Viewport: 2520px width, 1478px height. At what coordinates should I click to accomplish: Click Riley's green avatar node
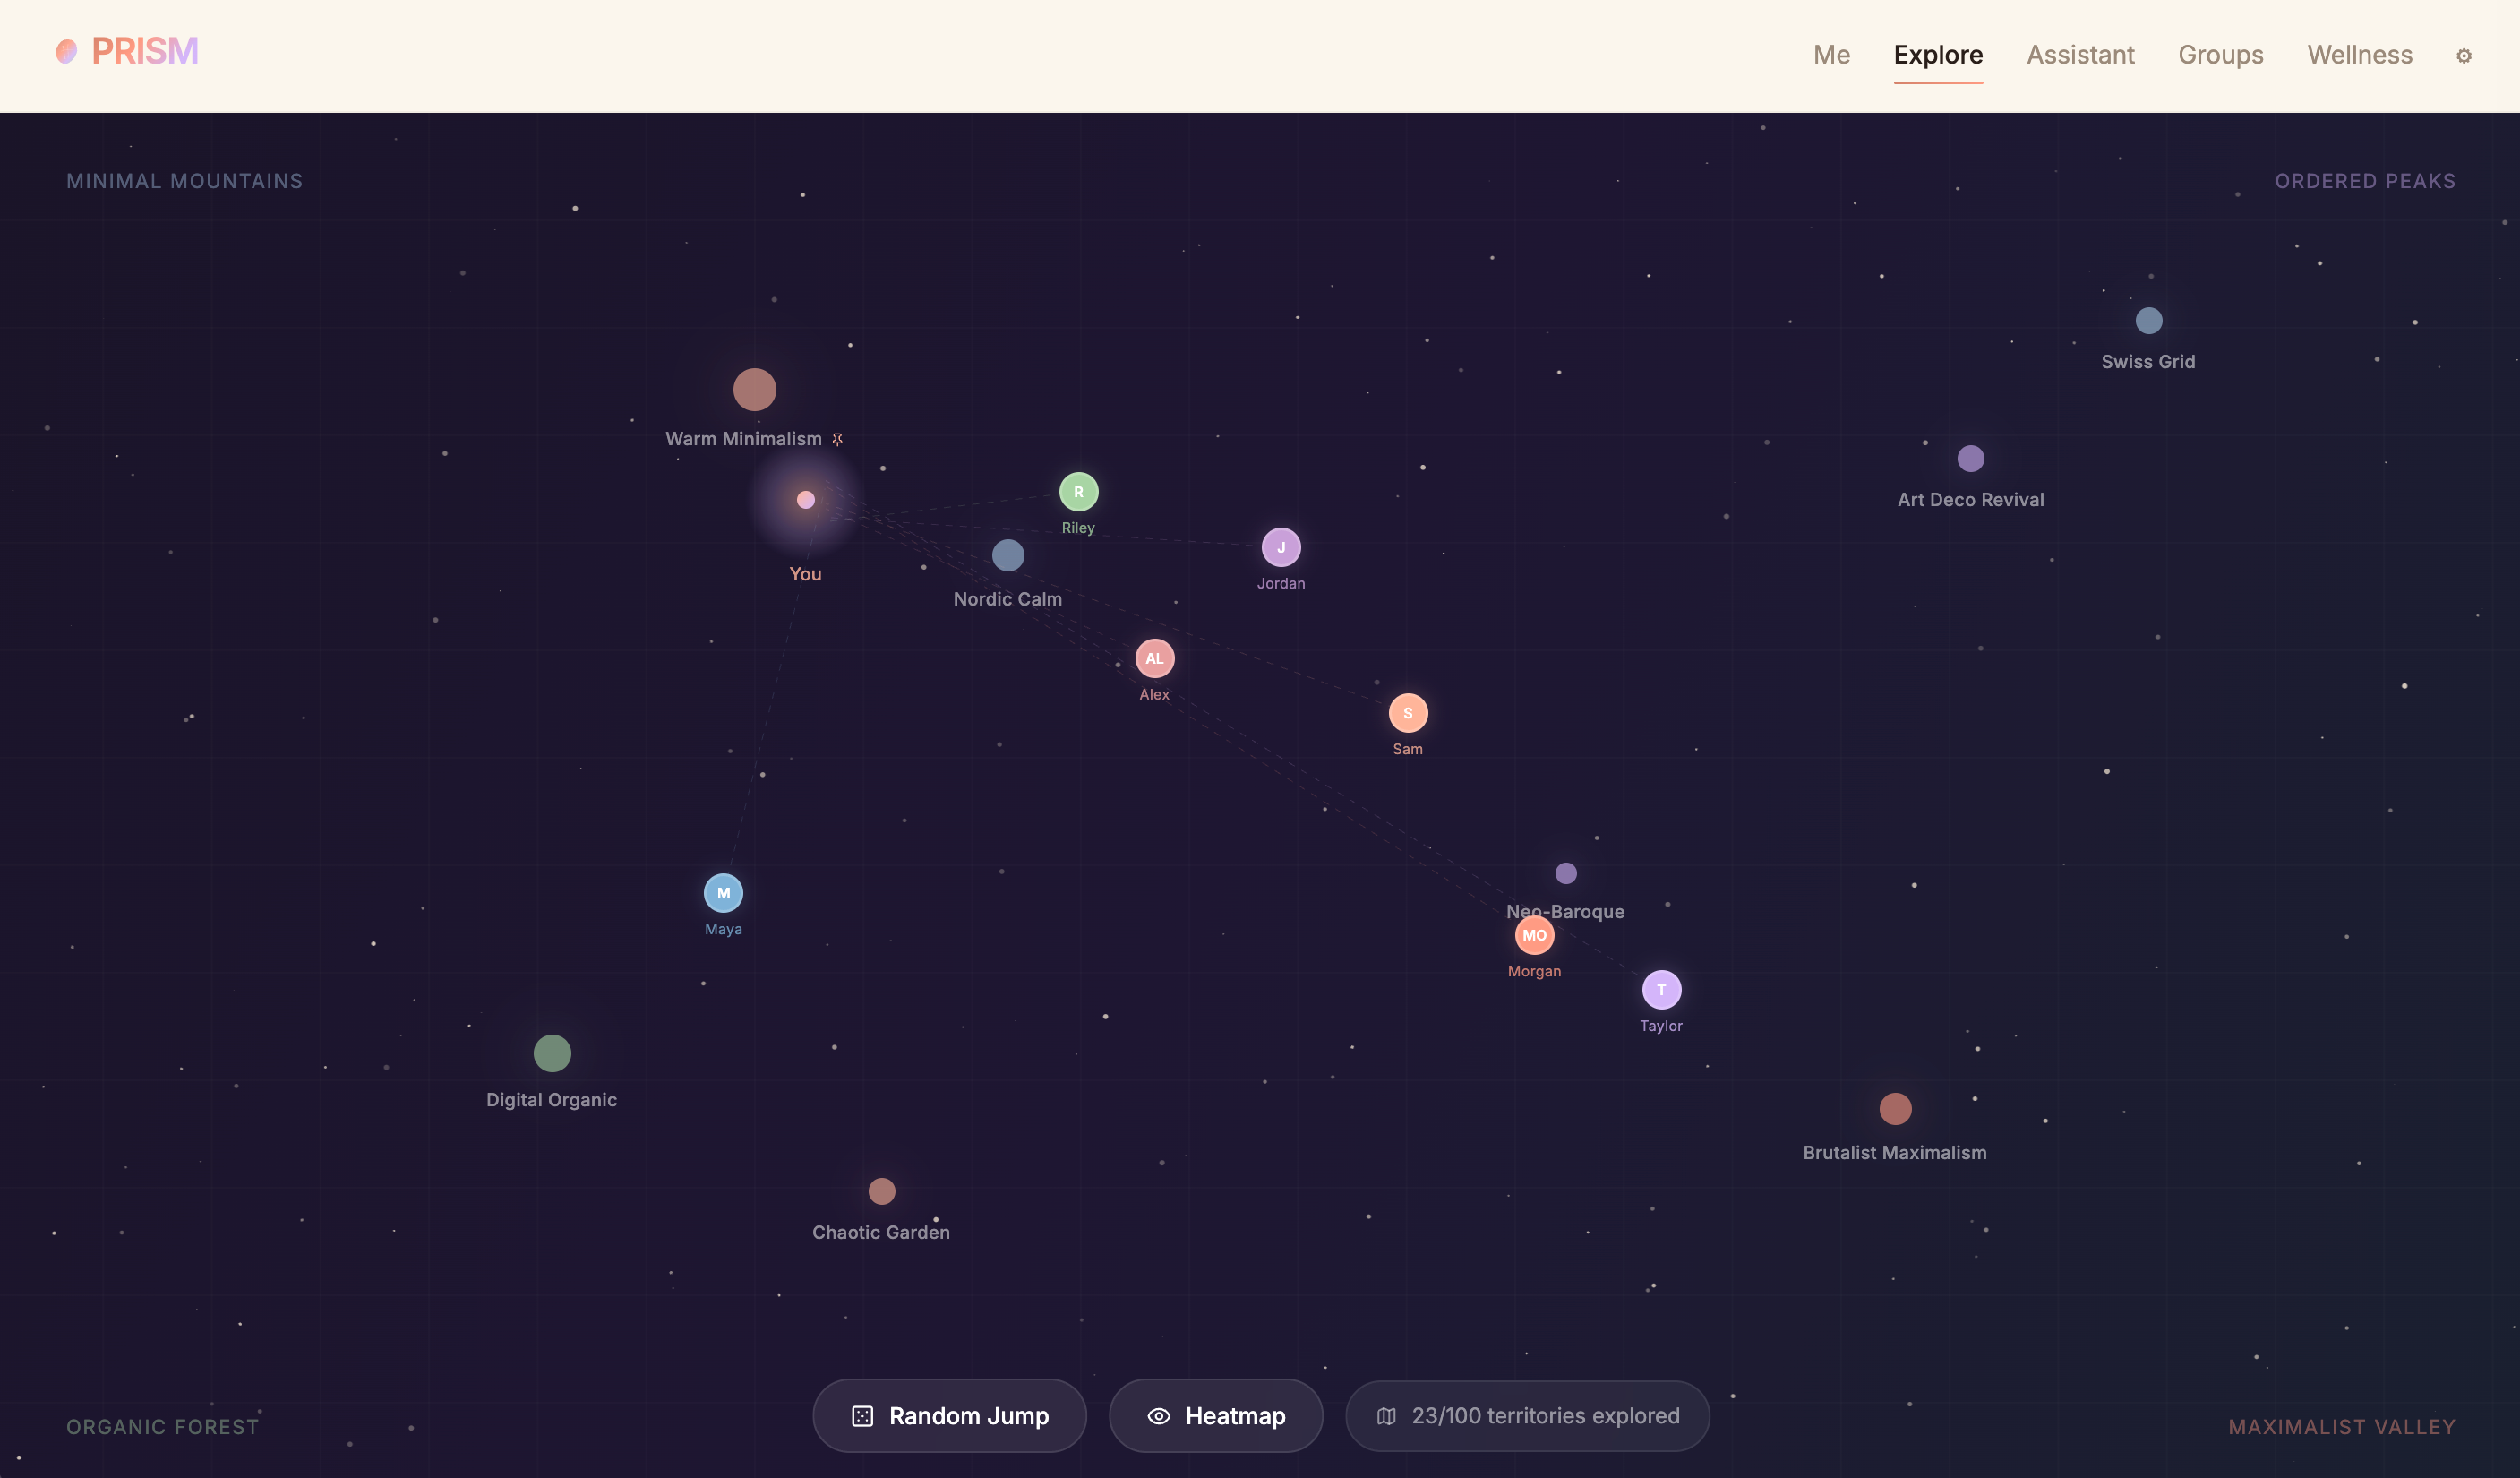[1078, 491]
